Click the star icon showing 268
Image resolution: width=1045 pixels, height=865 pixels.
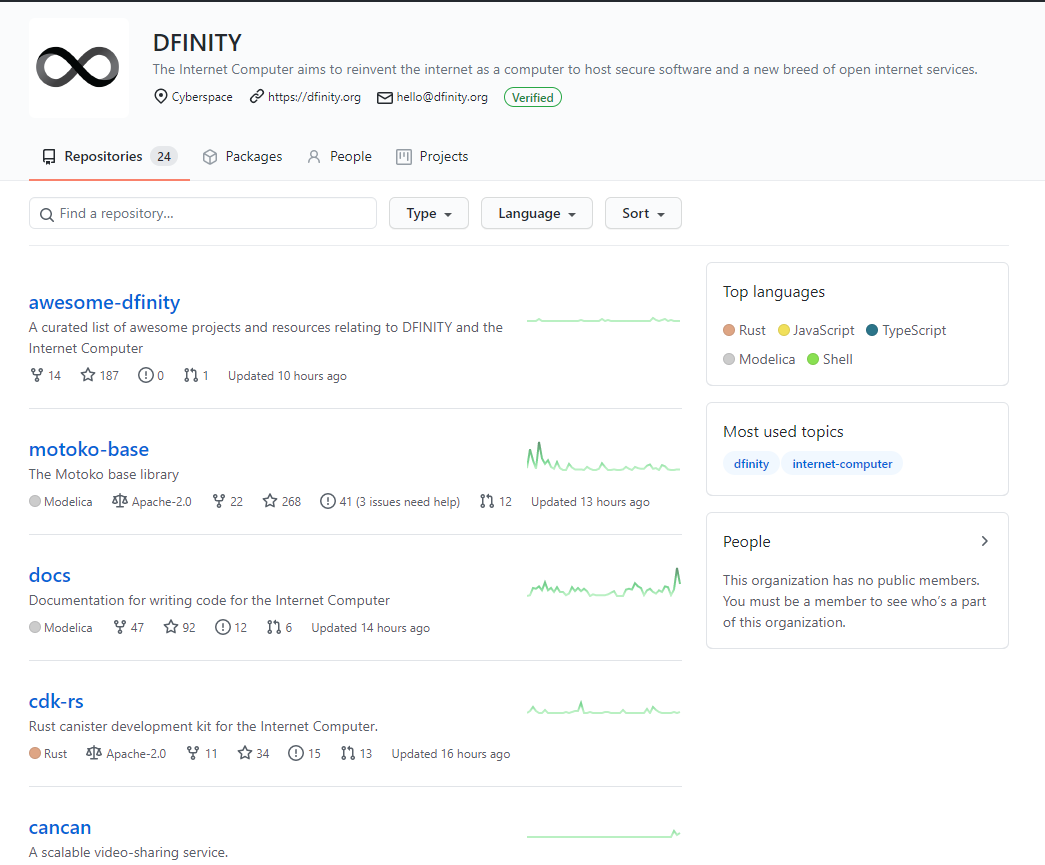(x=270, y=501)
